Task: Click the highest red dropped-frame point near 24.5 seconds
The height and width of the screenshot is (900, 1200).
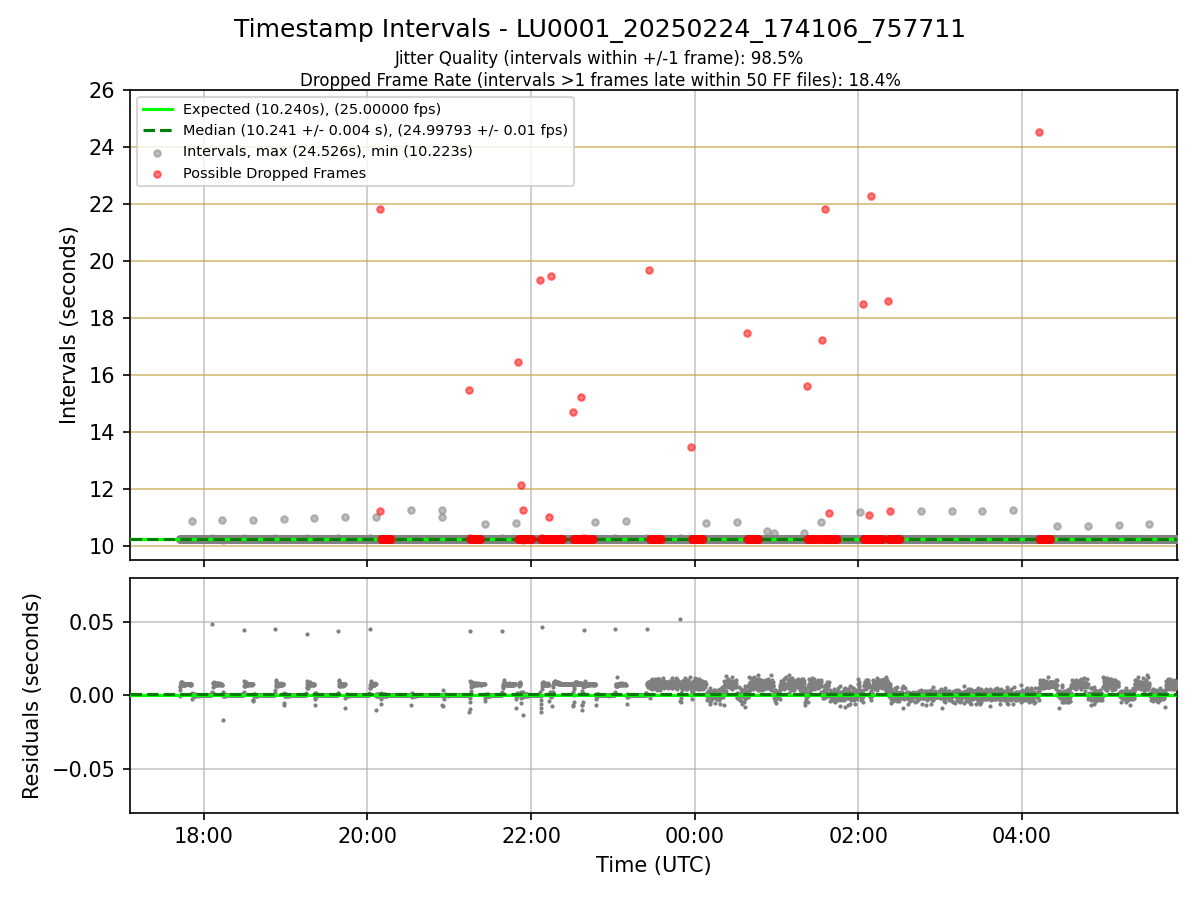Action: [1039, 132]
